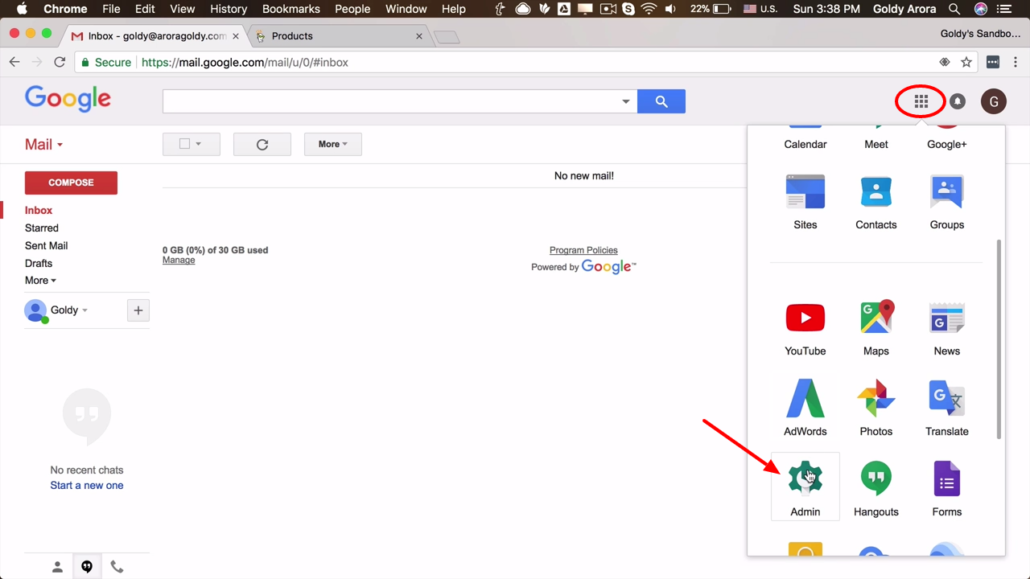Click the Google logo
The height and width of the screenshot is (579, 1030).
[x=68, y=99]
